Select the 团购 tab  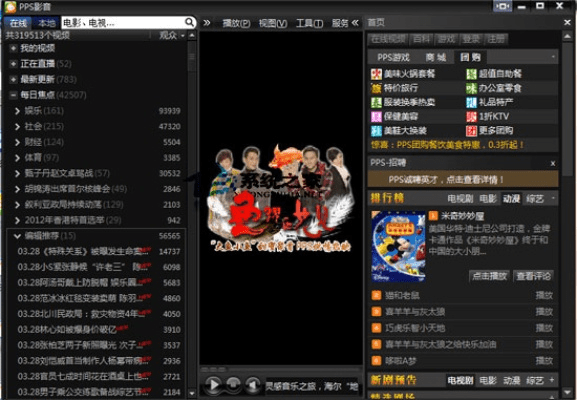click(471, 57)
